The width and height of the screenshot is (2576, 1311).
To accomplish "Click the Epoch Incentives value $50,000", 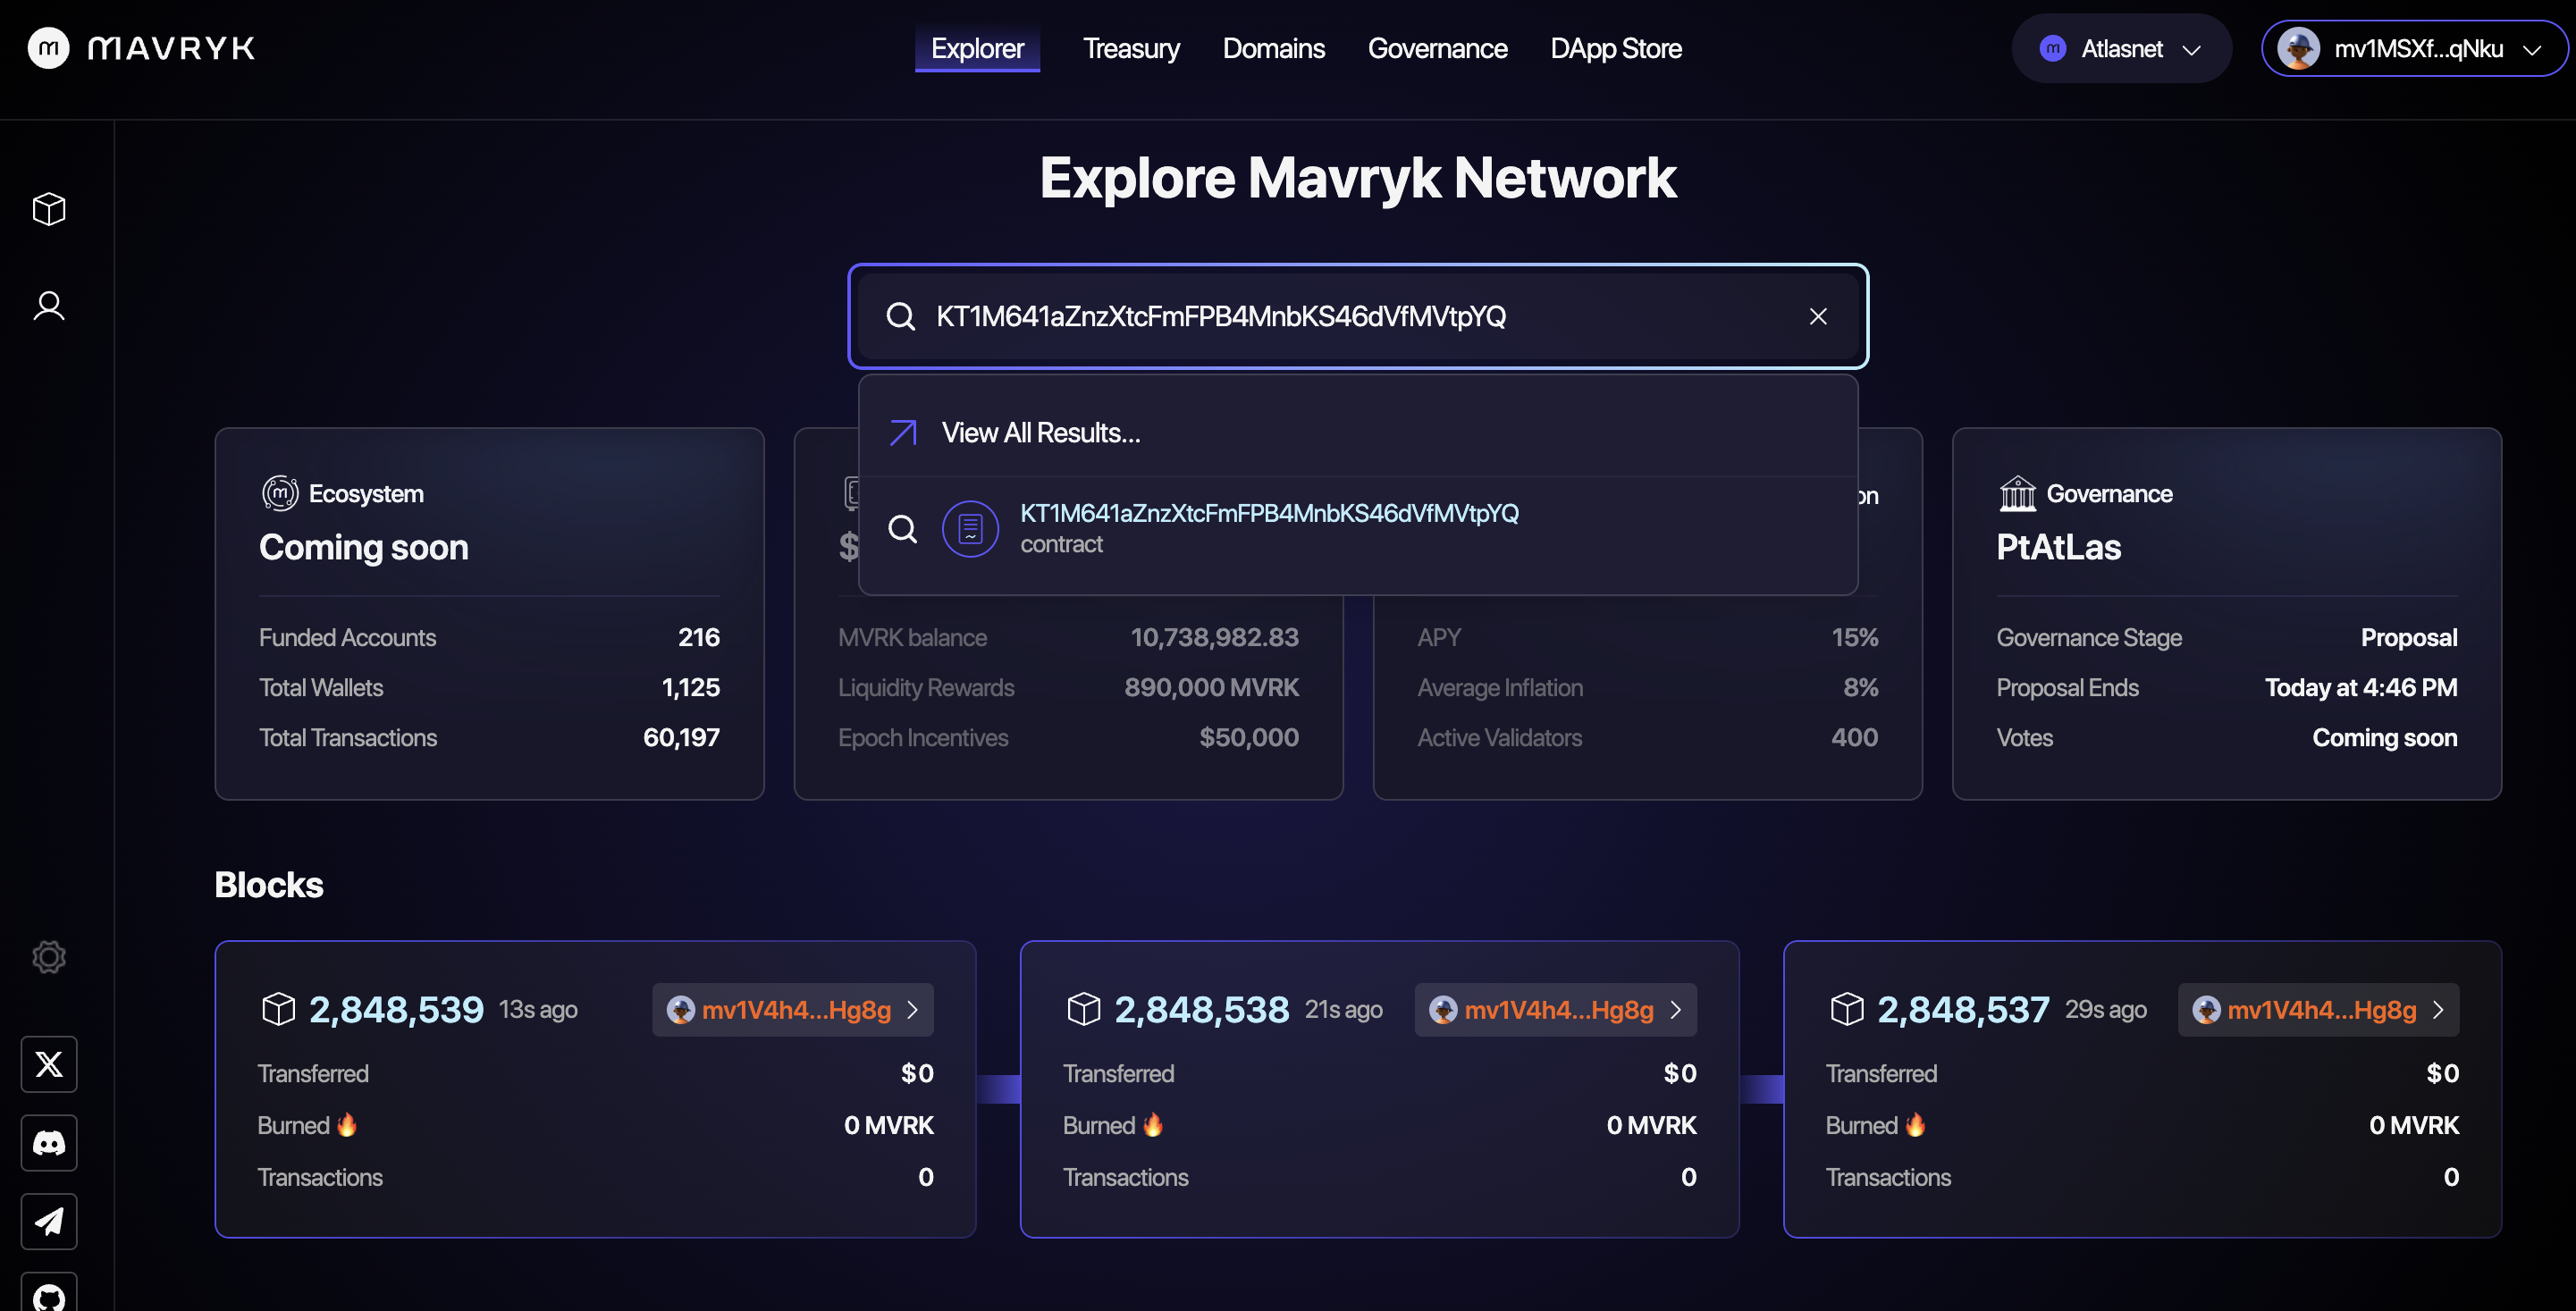I will (1249, 737).
